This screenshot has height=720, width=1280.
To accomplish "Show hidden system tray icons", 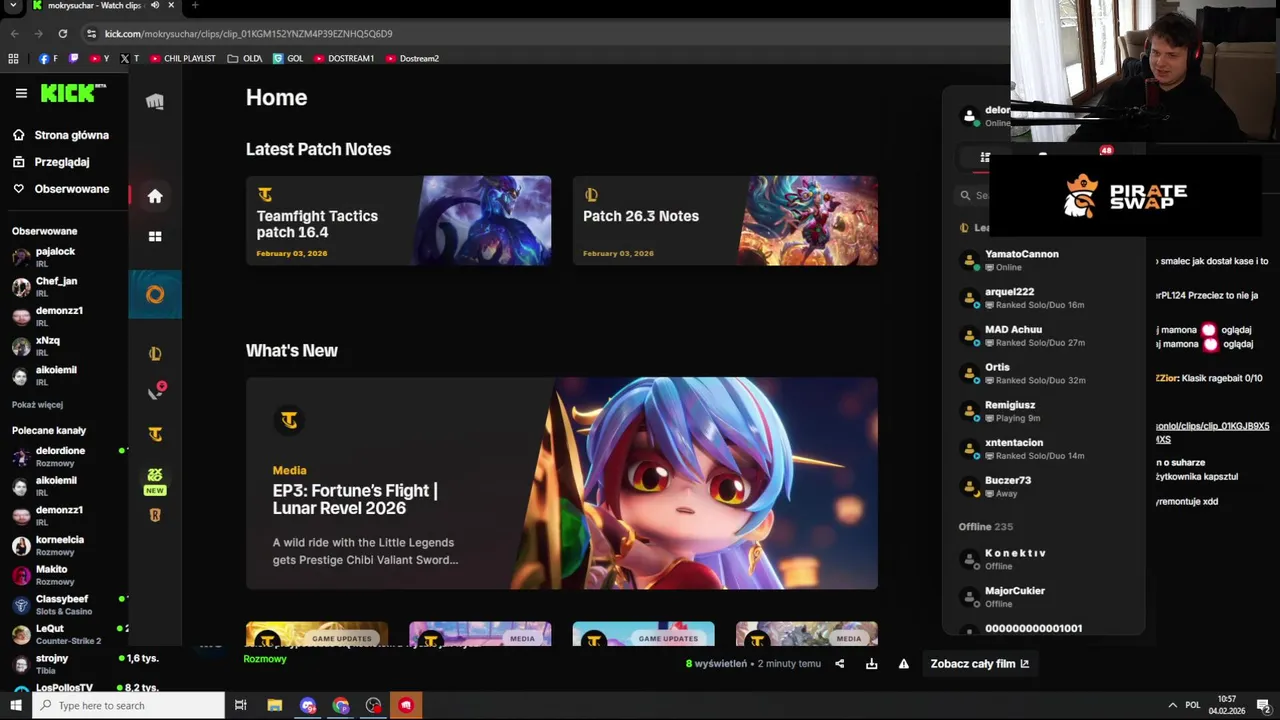I will click(x=1173, y=705).
